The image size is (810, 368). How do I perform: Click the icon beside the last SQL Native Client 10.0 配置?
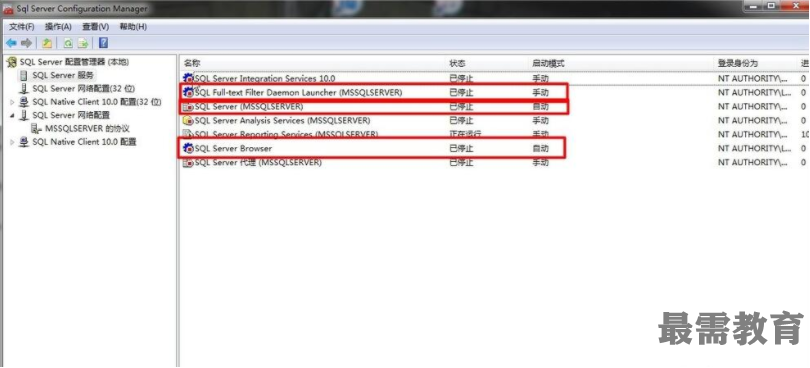click(24, 142)
